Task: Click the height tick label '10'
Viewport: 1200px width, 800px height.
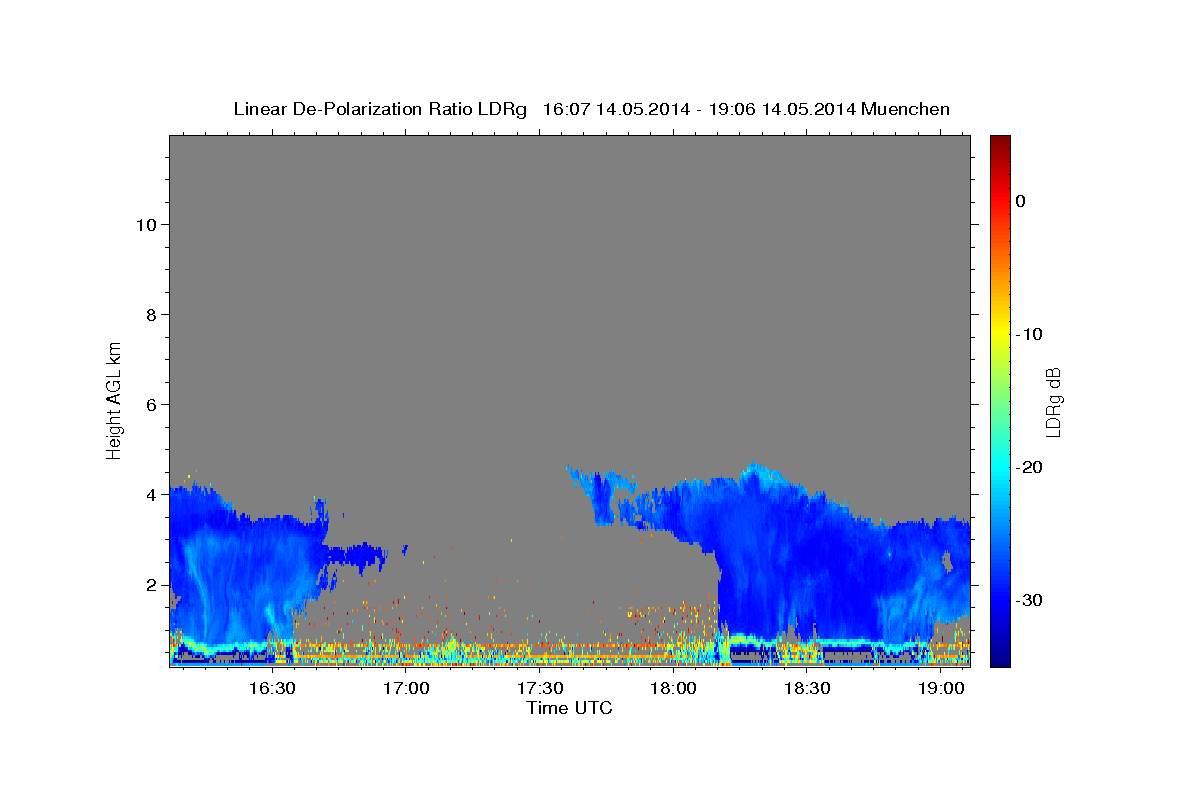Action: click(145, 224)
